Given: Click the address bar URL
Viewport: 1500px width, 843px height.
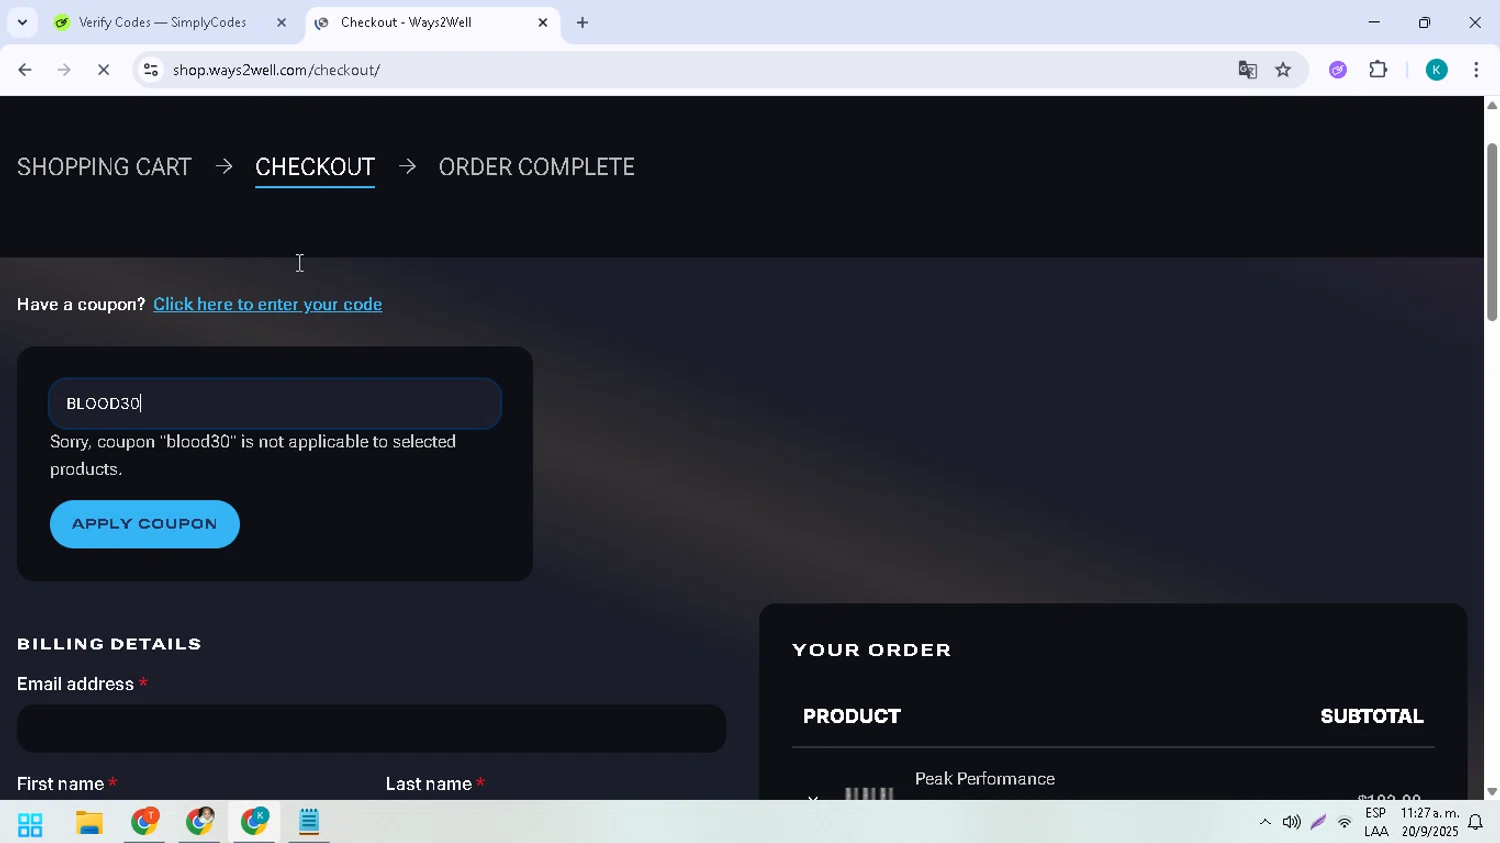Looking at the screenshot, I should [276, 70].
